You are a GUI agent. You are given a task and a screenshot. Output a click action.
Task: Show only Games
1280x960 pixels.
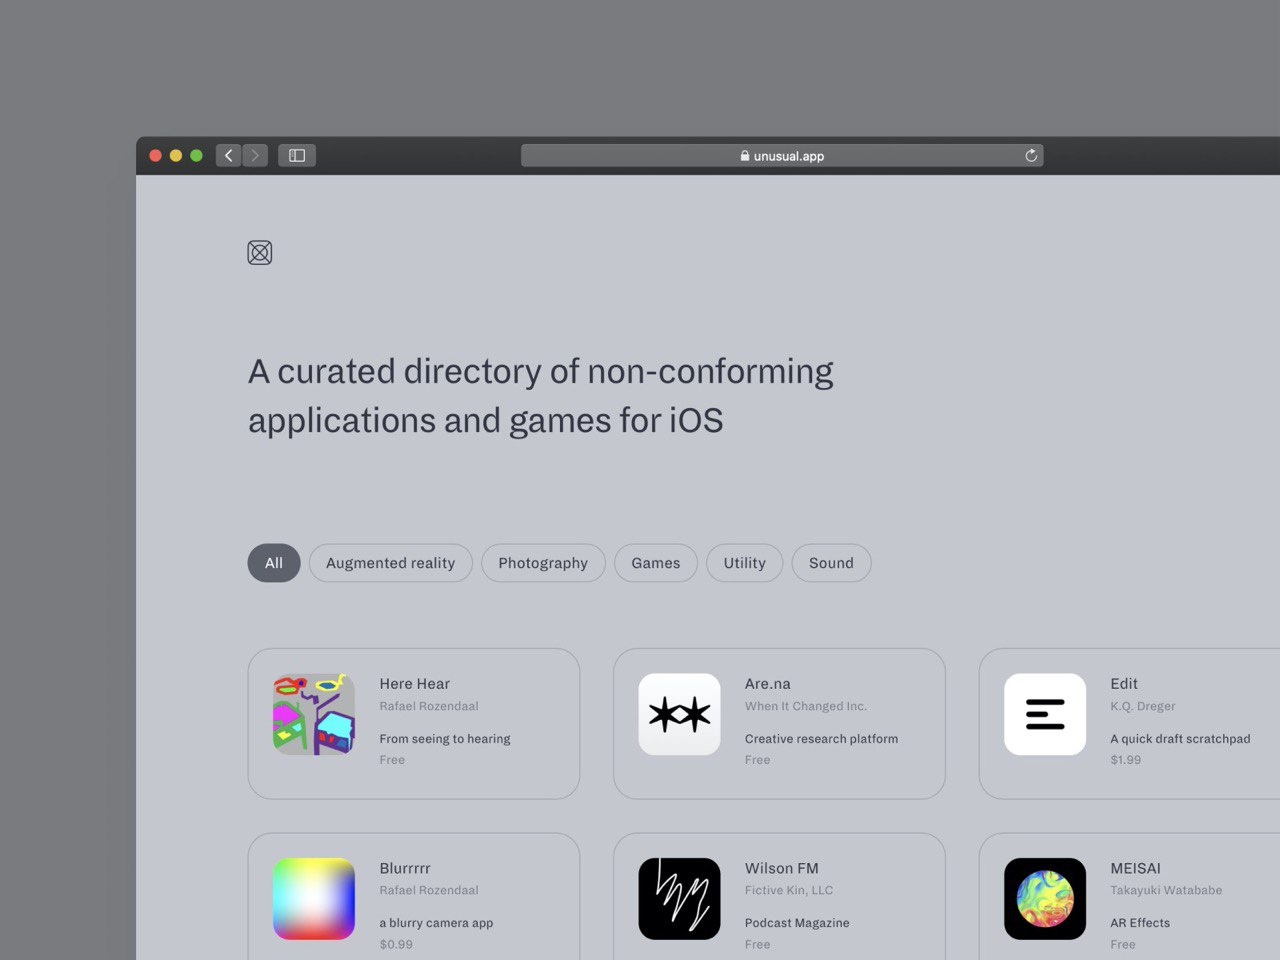[656, 563]
